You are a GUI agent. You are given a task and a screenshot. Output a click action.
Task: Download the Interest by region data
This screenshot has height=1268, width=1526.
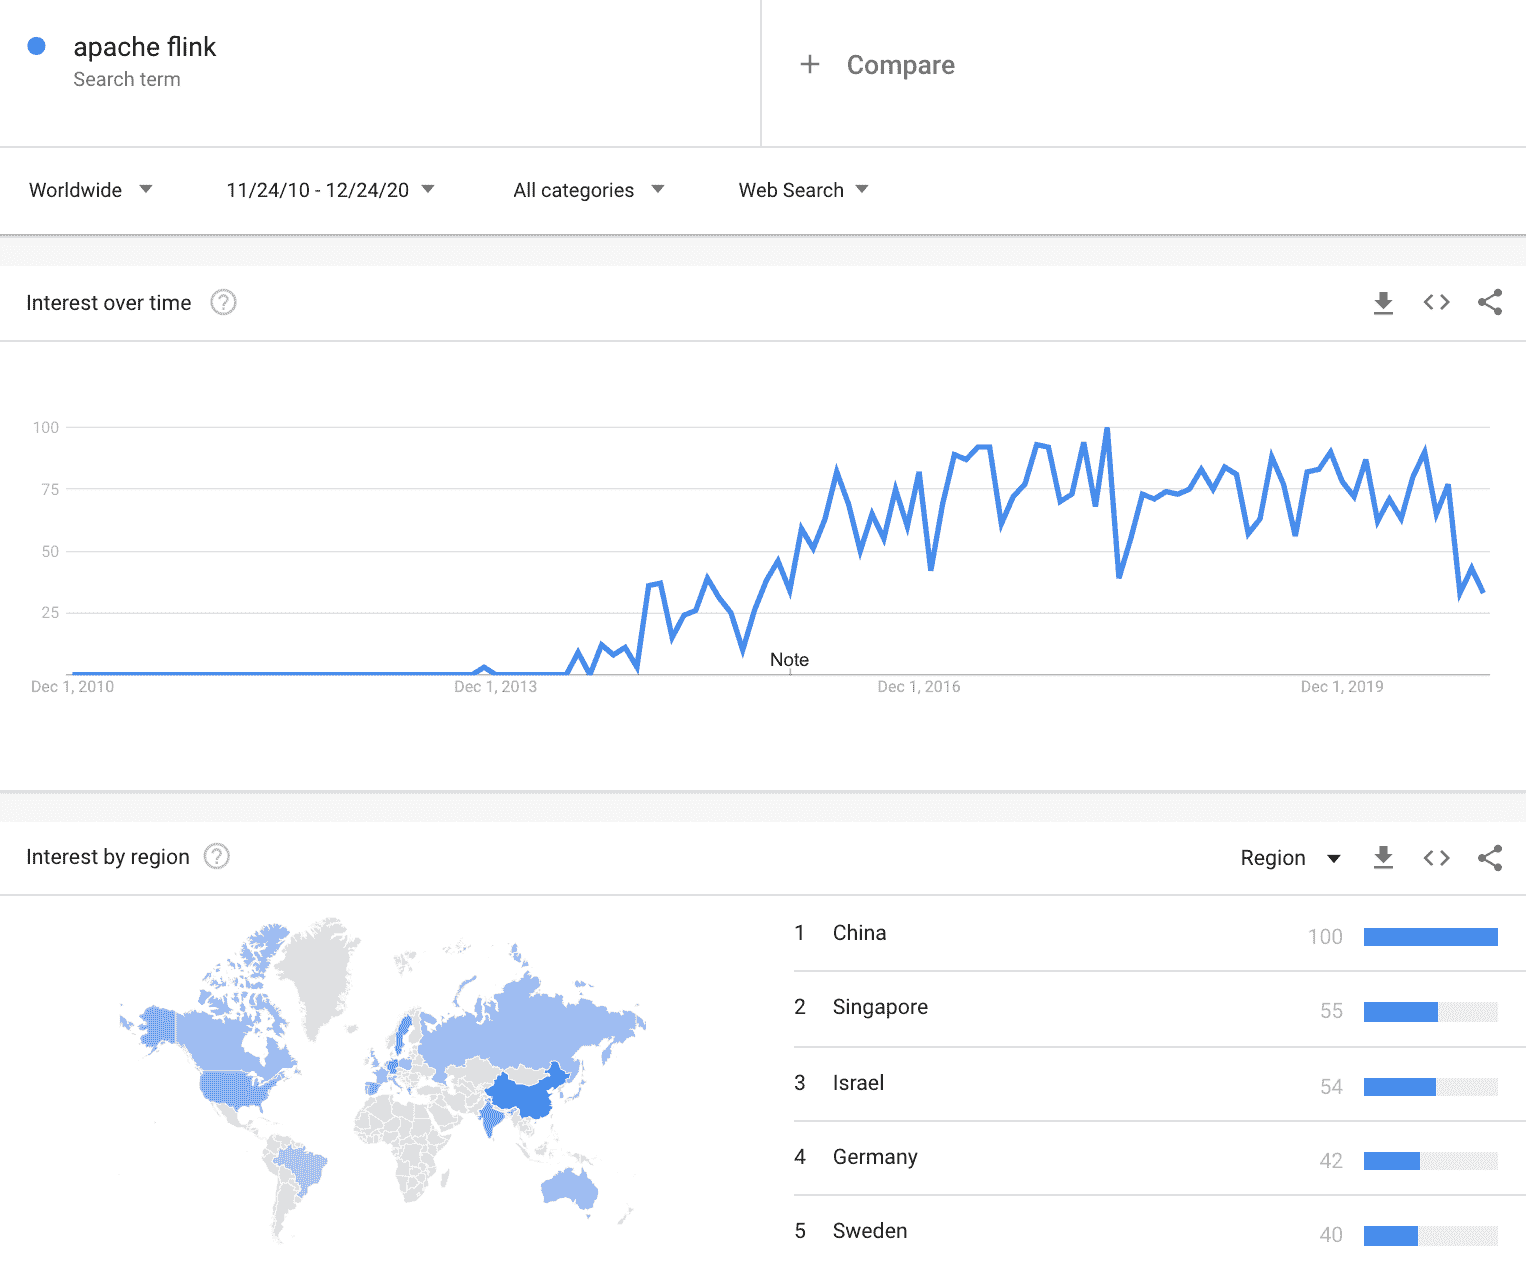[x=1383, y=857]
